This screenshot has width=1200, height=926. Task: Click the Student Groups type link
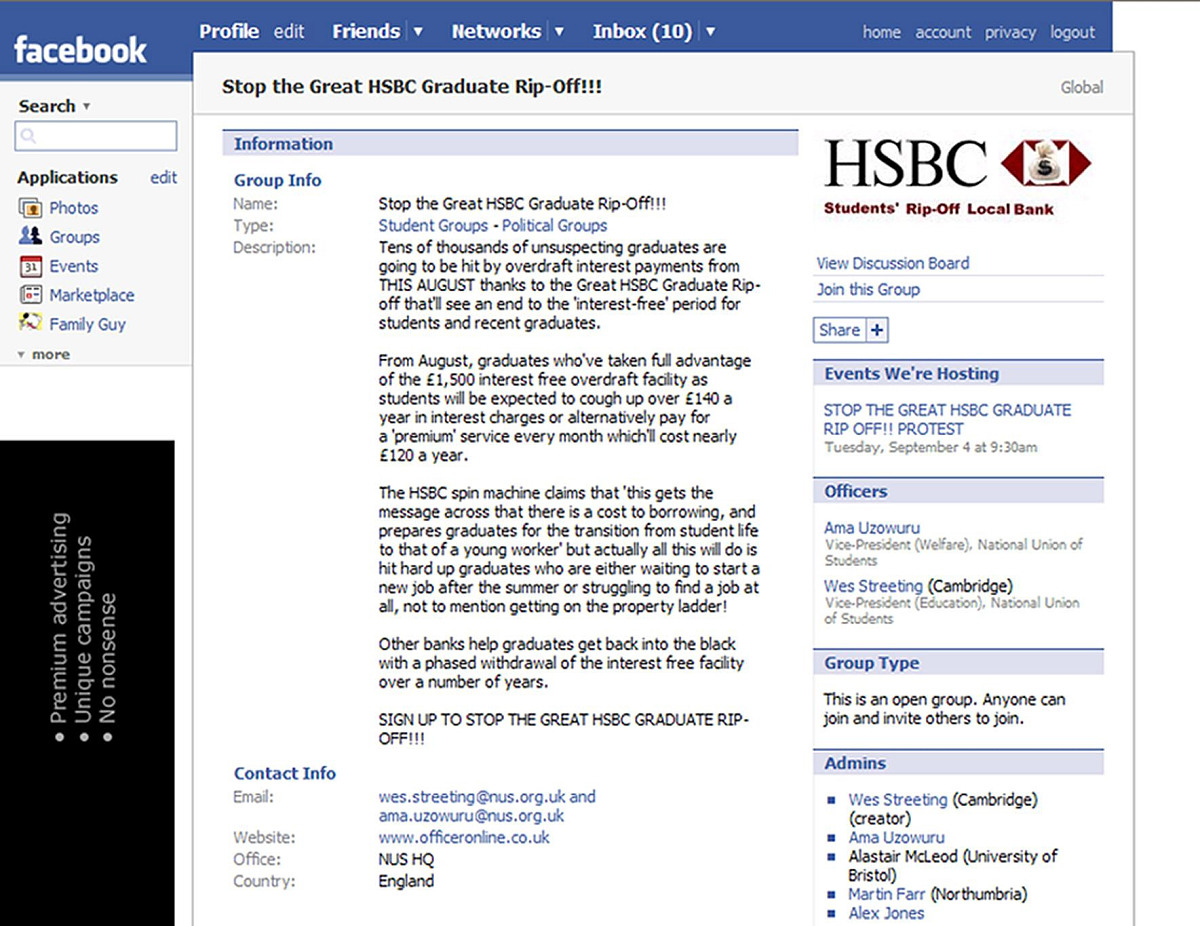(433, 225)
